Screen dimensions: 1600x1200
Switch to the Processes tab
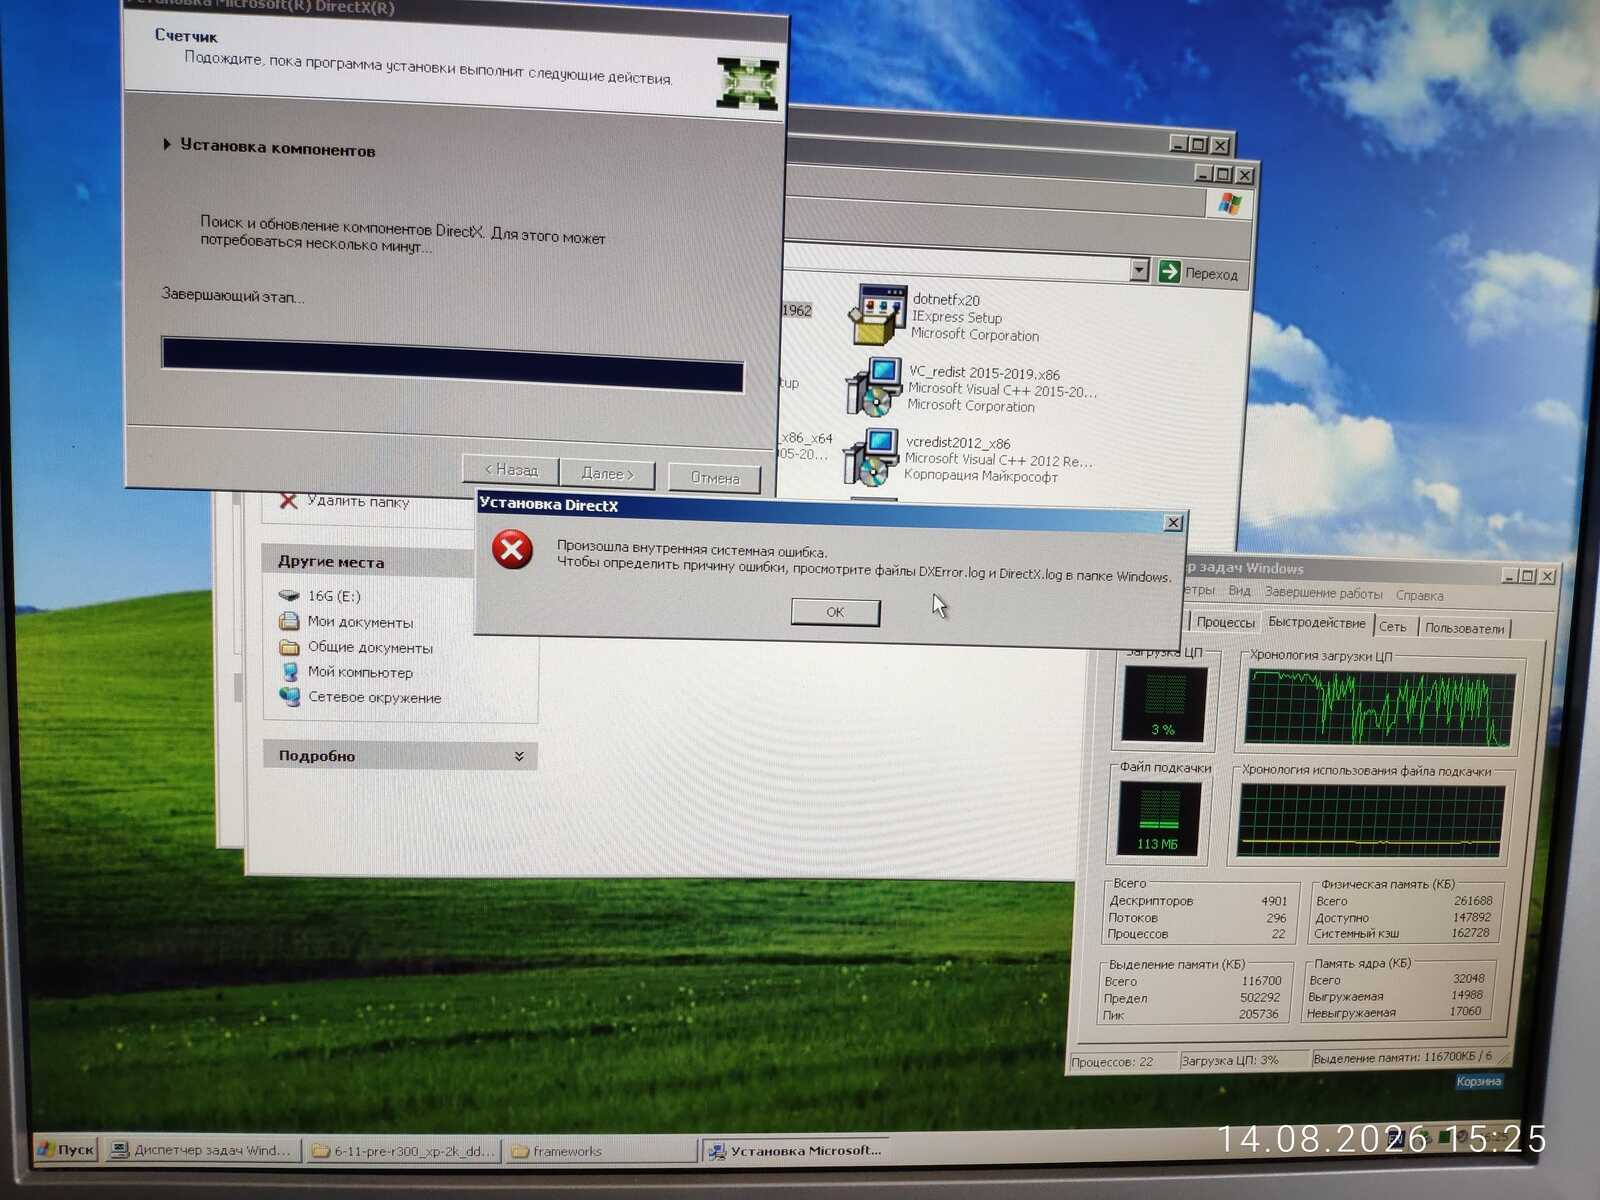point(1225,622)
